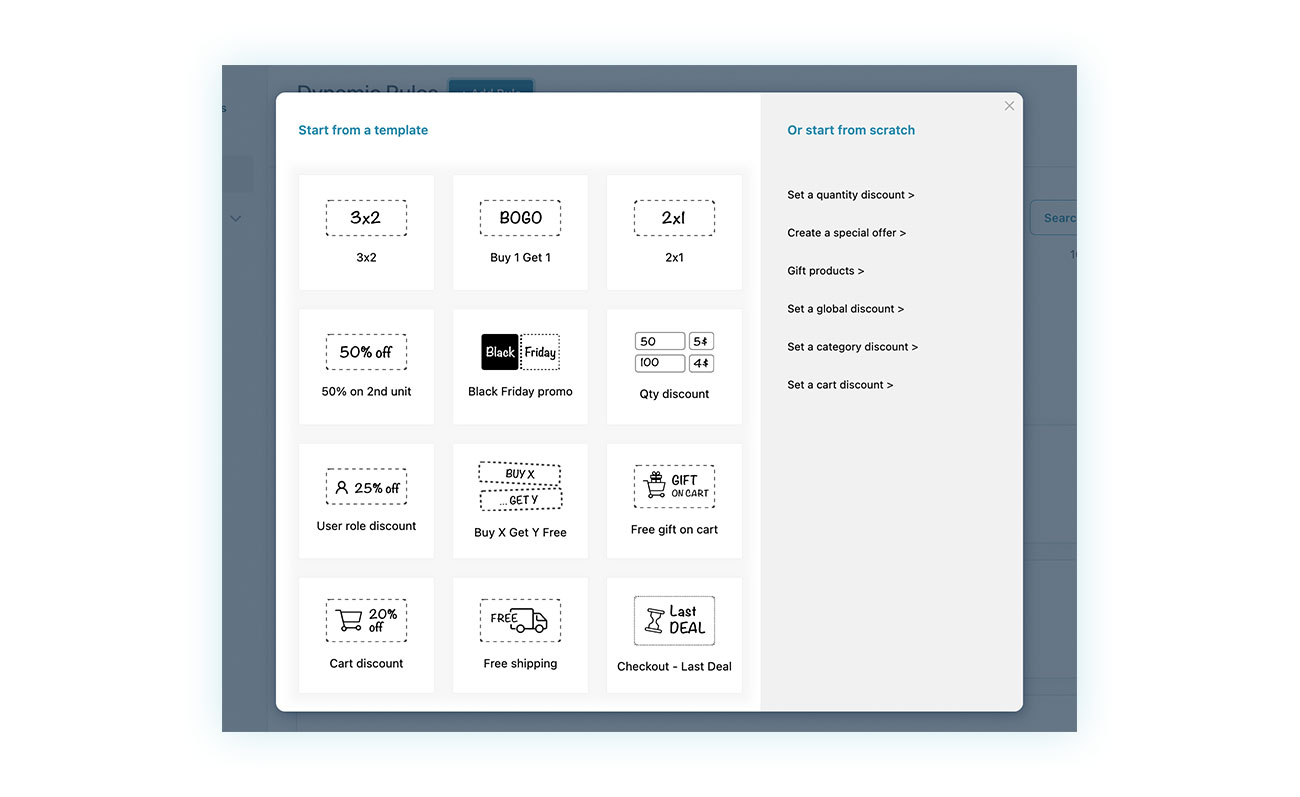Pick the Buy X Get Y ticket icon
This screenshot has height=797, width=1300.
click(x=520, y=487)
